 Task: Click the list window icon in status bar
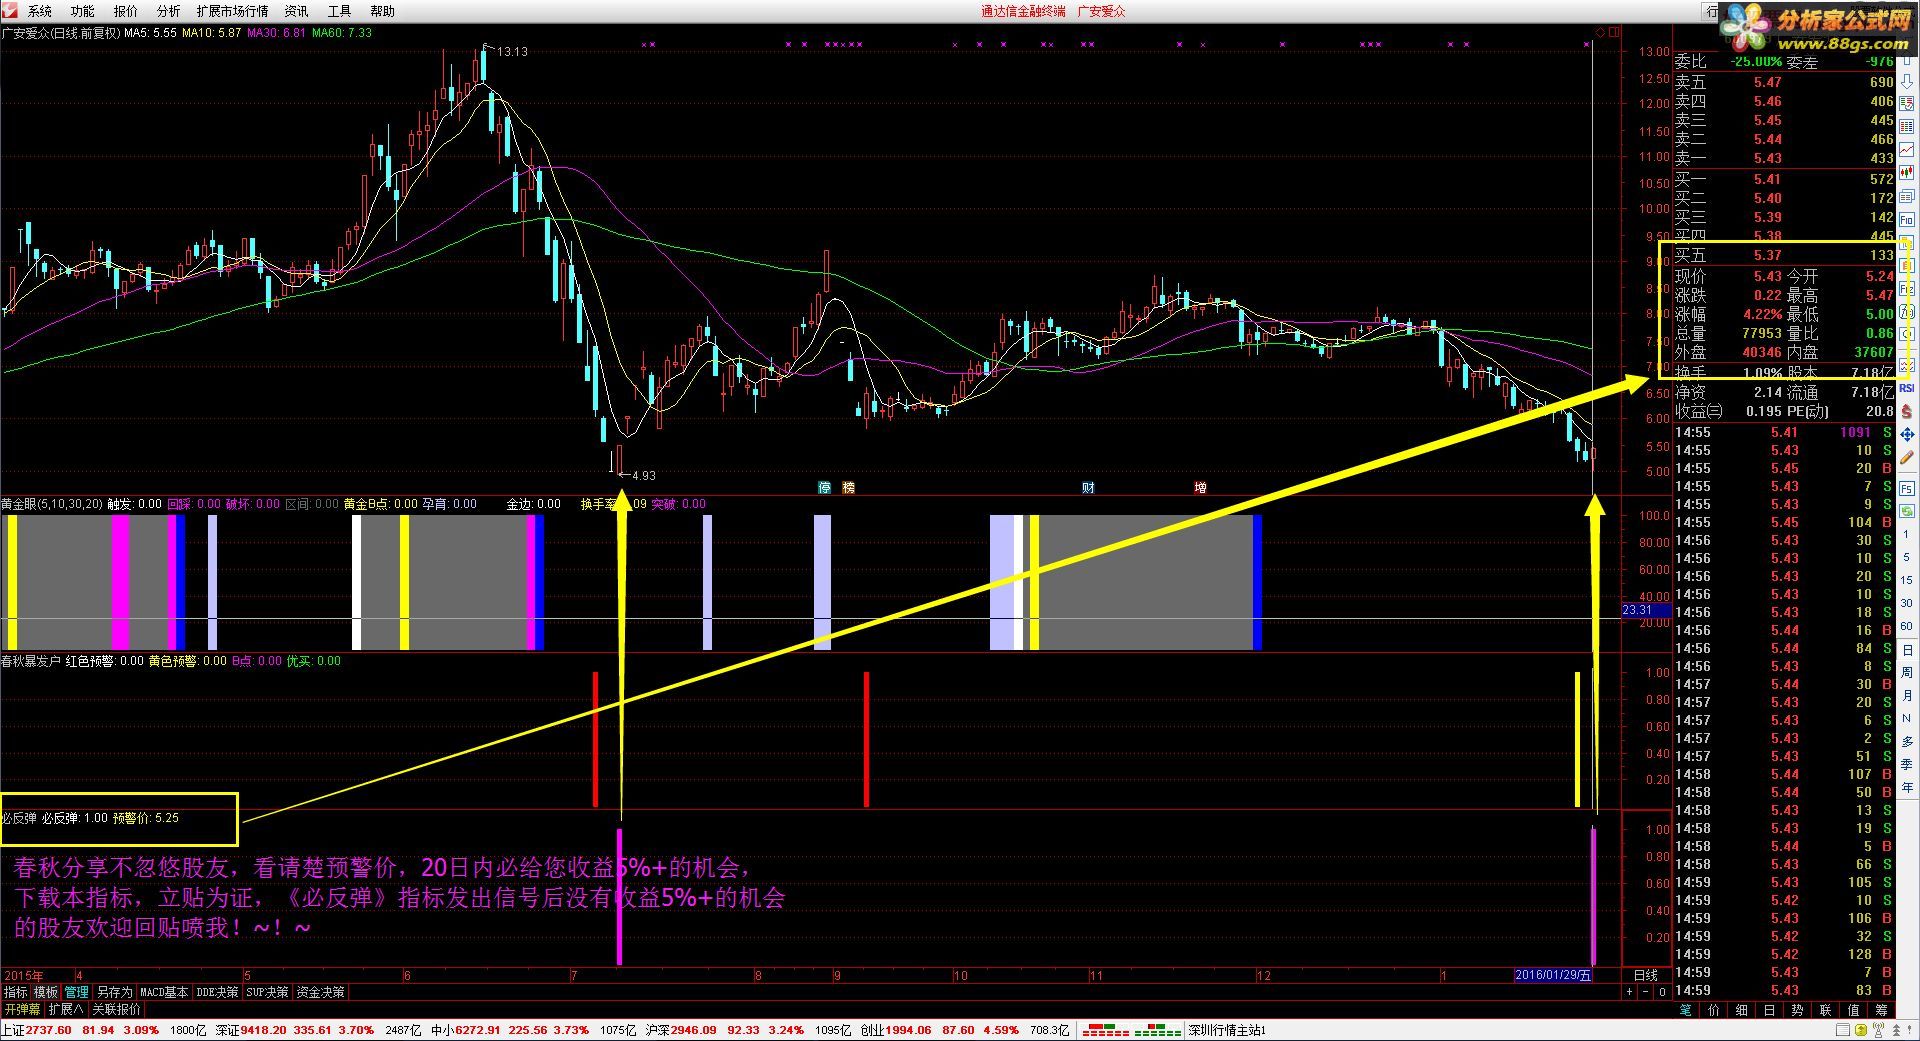coord(1842,1030)
